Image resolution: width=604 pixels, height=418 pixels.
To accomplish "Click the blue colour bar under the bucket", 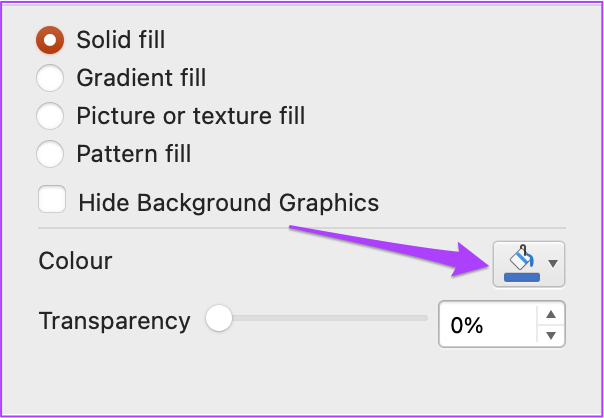I will [522, 277].
